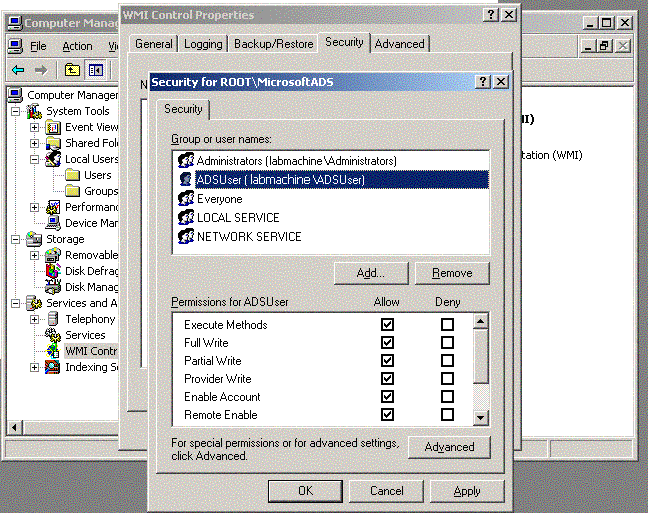Click the permissions list scroll down arrow
Screen dimensions: 648x513
pos(480,418)
